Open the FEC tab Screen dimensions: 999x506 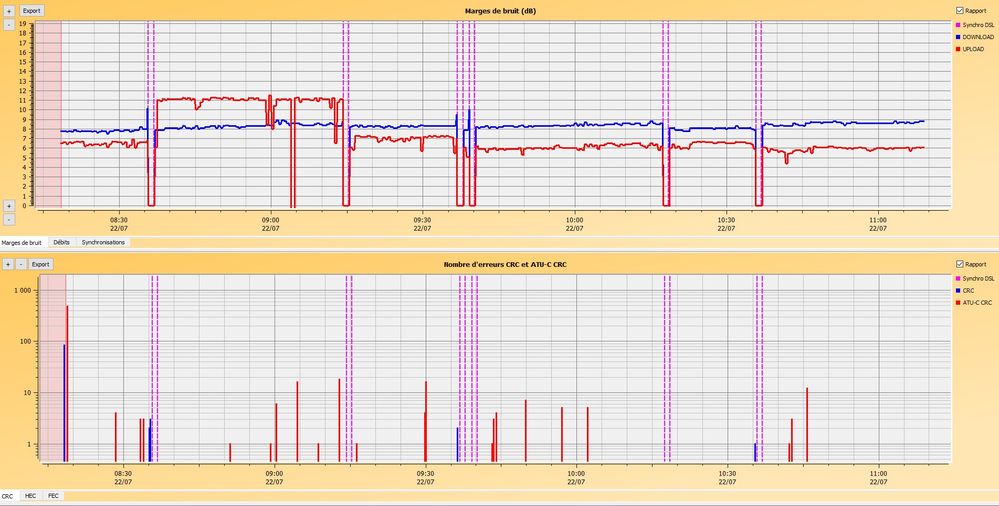tap(53, 496)
